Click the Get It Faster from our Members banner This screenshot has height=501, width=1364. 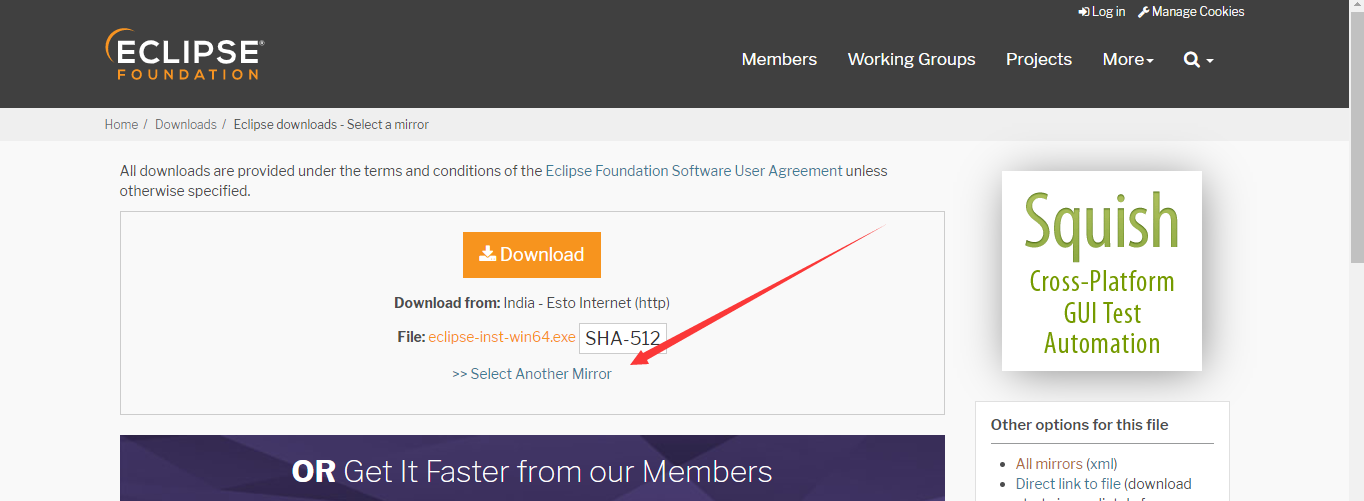point(532,470)
